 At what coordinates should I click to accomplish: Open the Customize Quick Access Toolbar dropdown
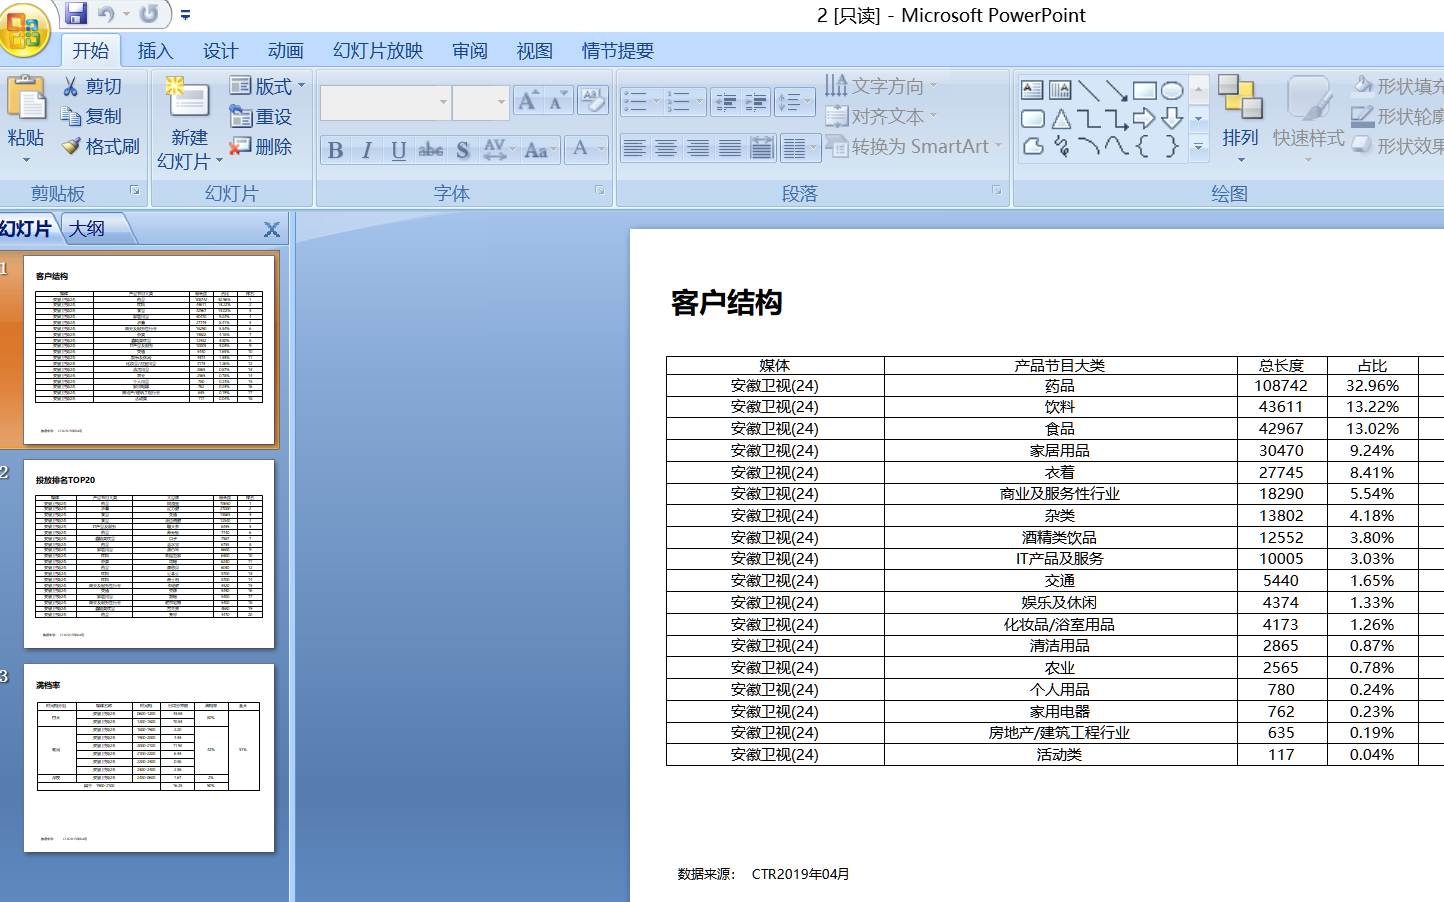click(185, 15)
